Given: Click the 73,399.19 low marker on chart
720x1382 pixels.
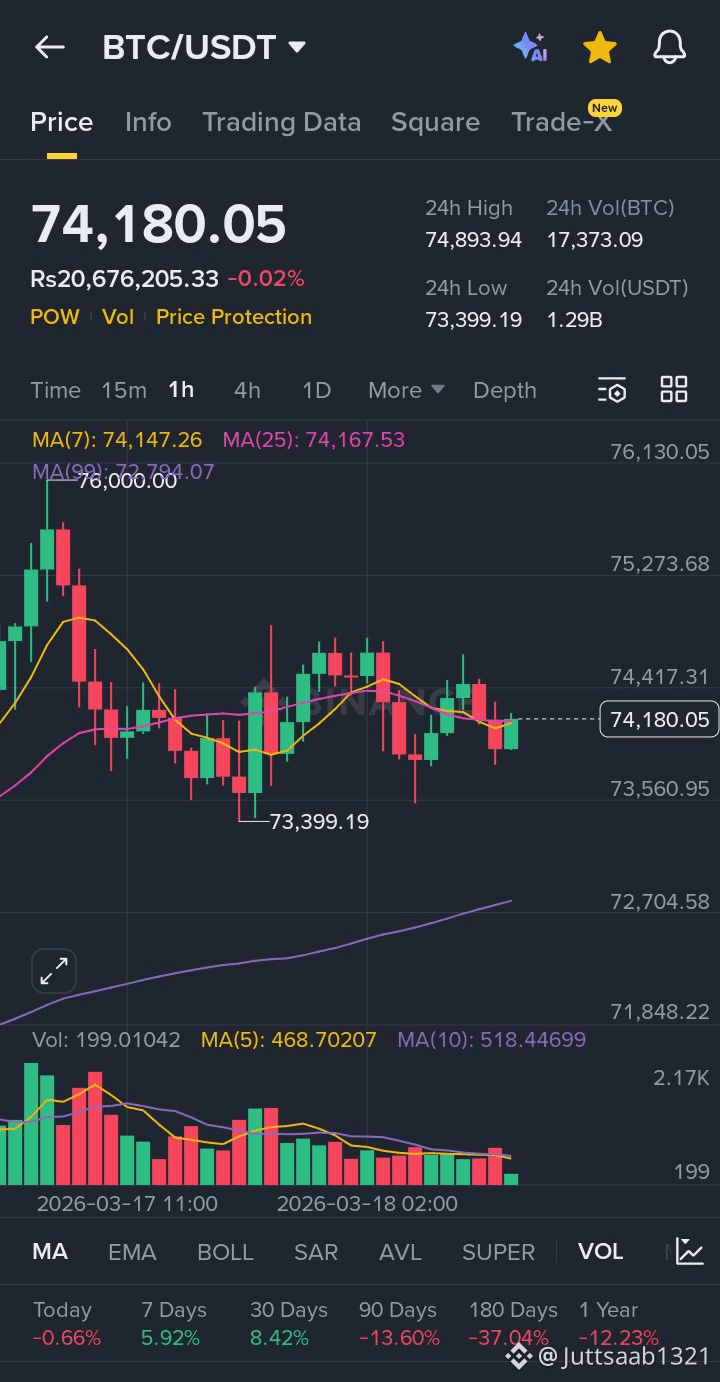Looking at the screenshot, I should click(x=319, y=822).
